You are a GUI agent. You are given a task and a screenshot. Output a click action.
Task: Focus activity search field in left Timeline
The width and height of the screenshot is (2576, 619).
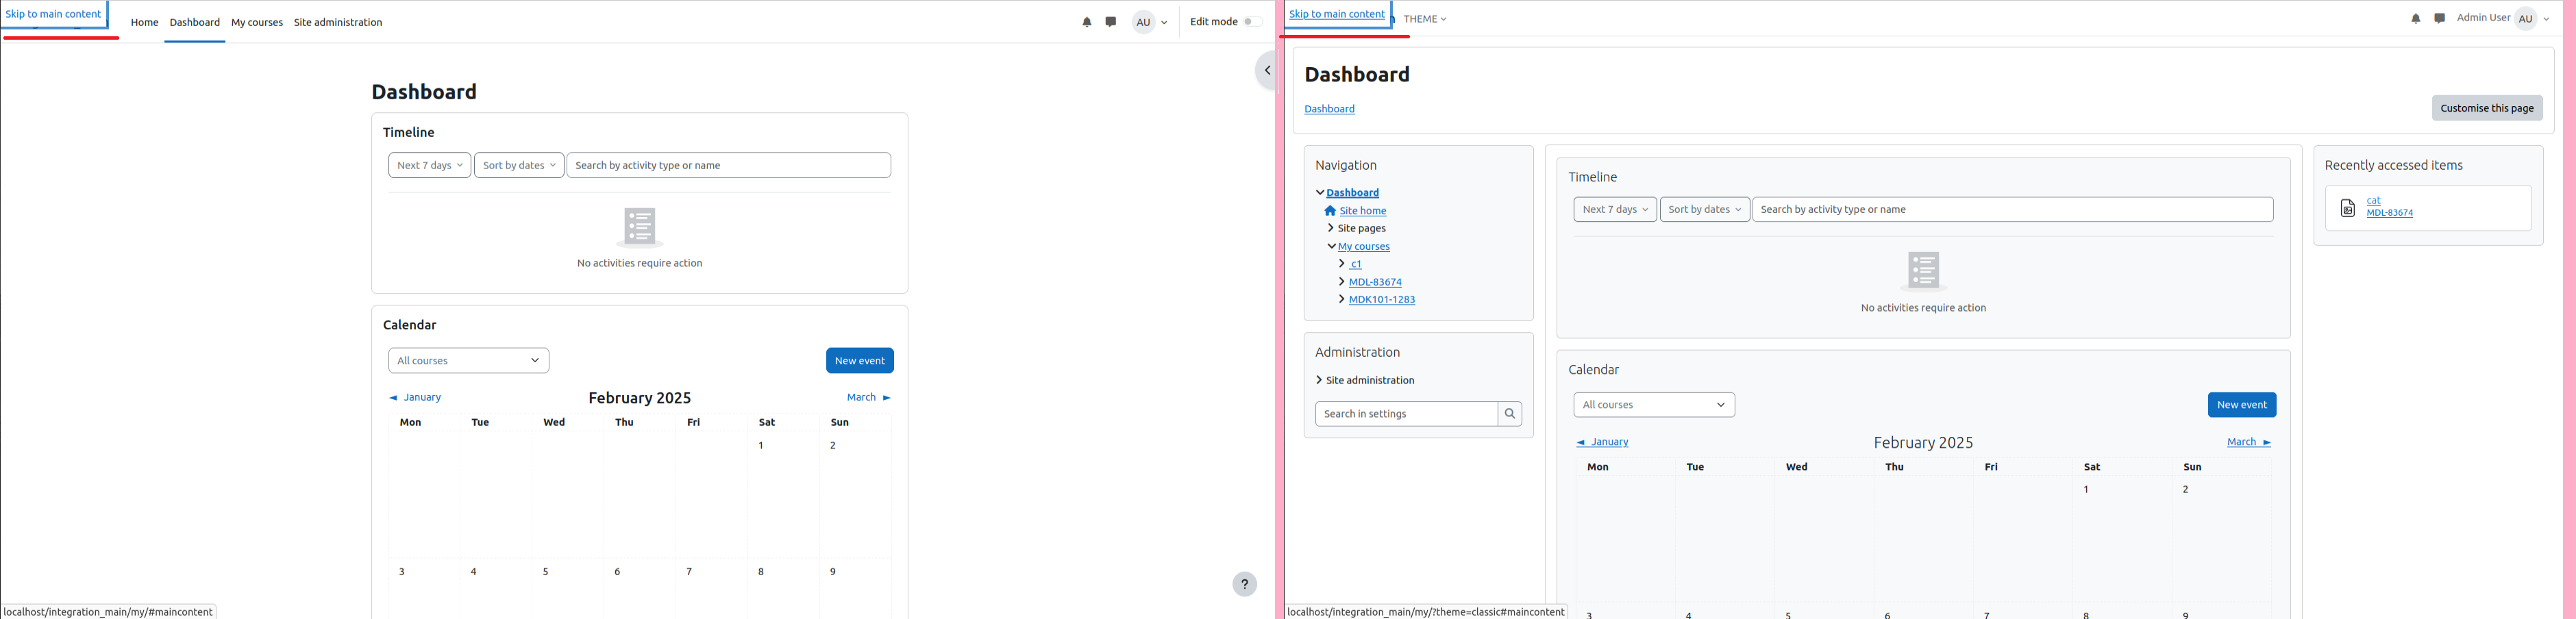coord(728,165)
